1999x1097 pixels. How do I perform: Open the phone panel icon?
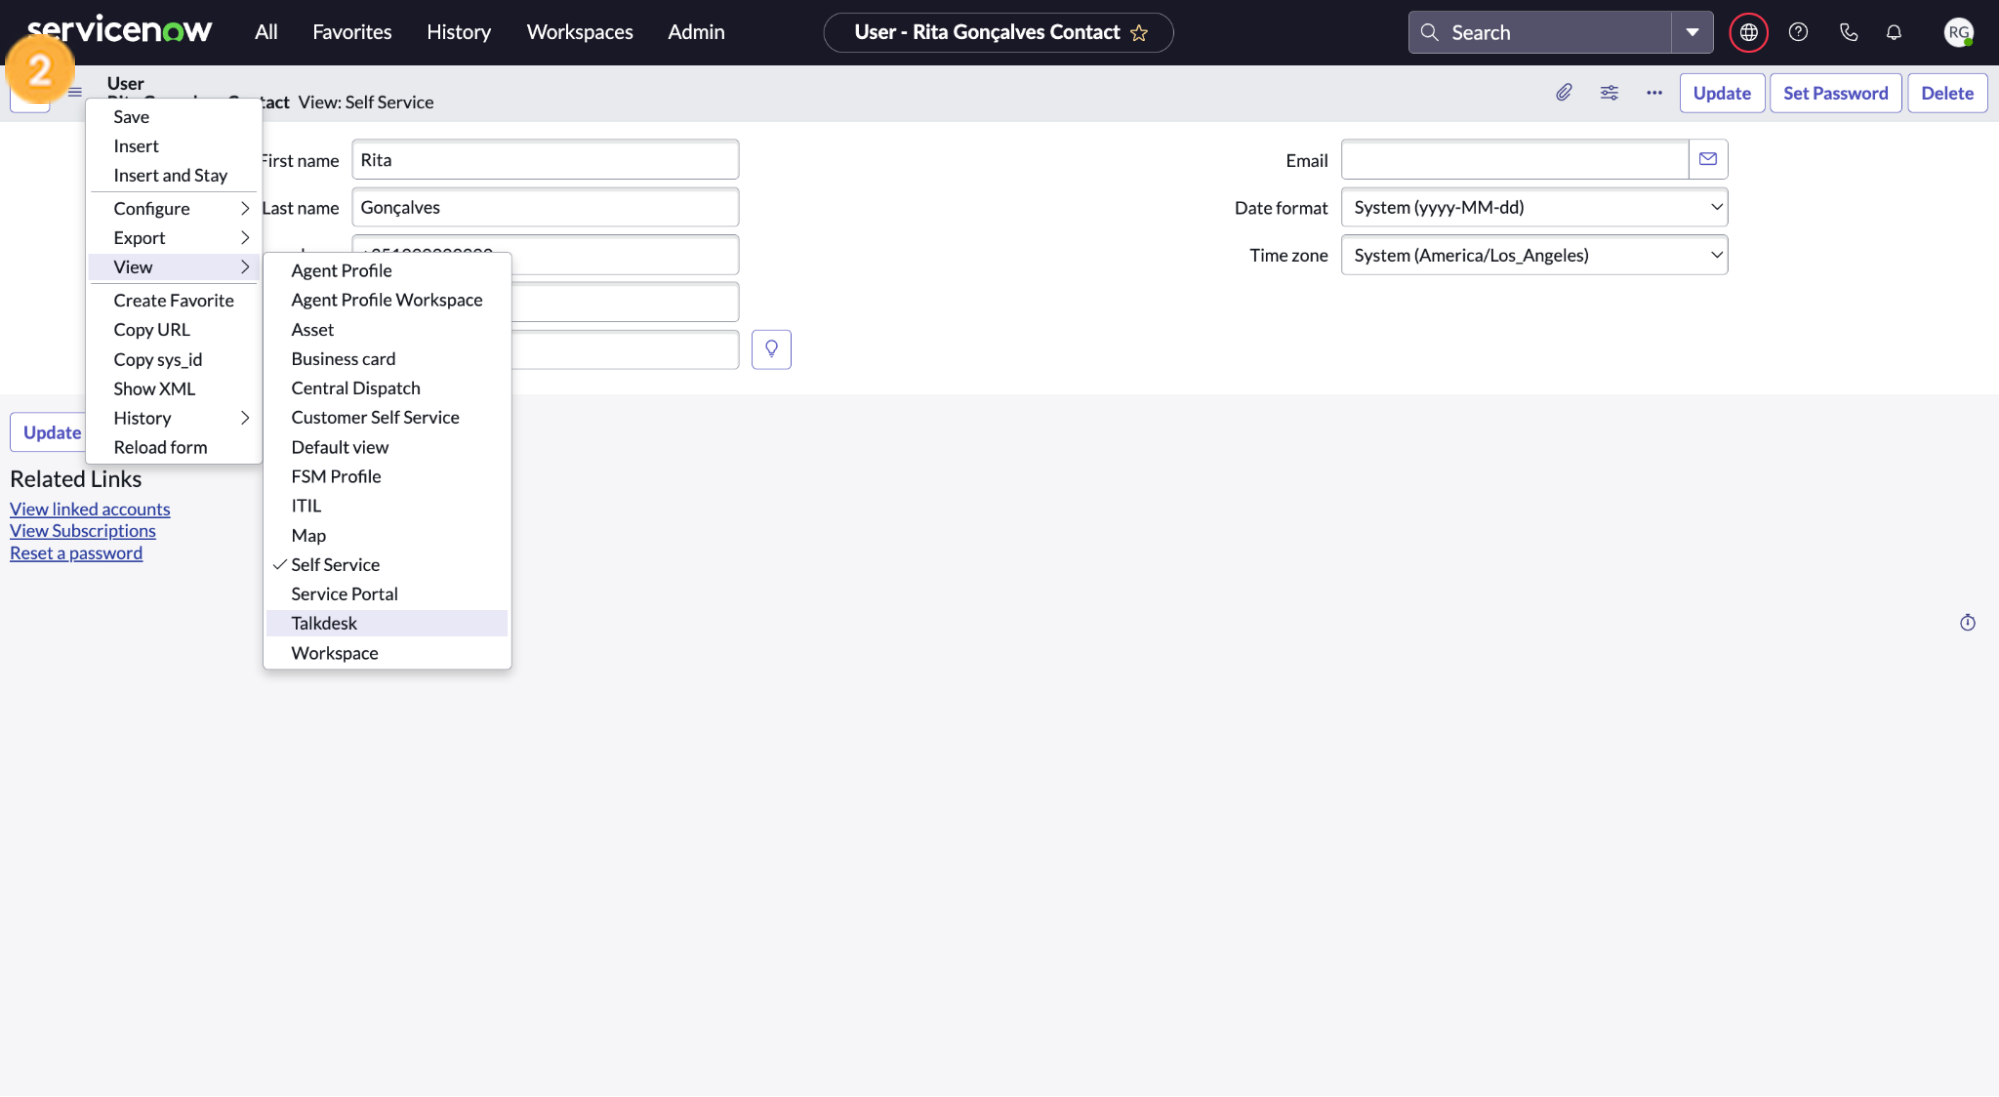point(1847,32)
